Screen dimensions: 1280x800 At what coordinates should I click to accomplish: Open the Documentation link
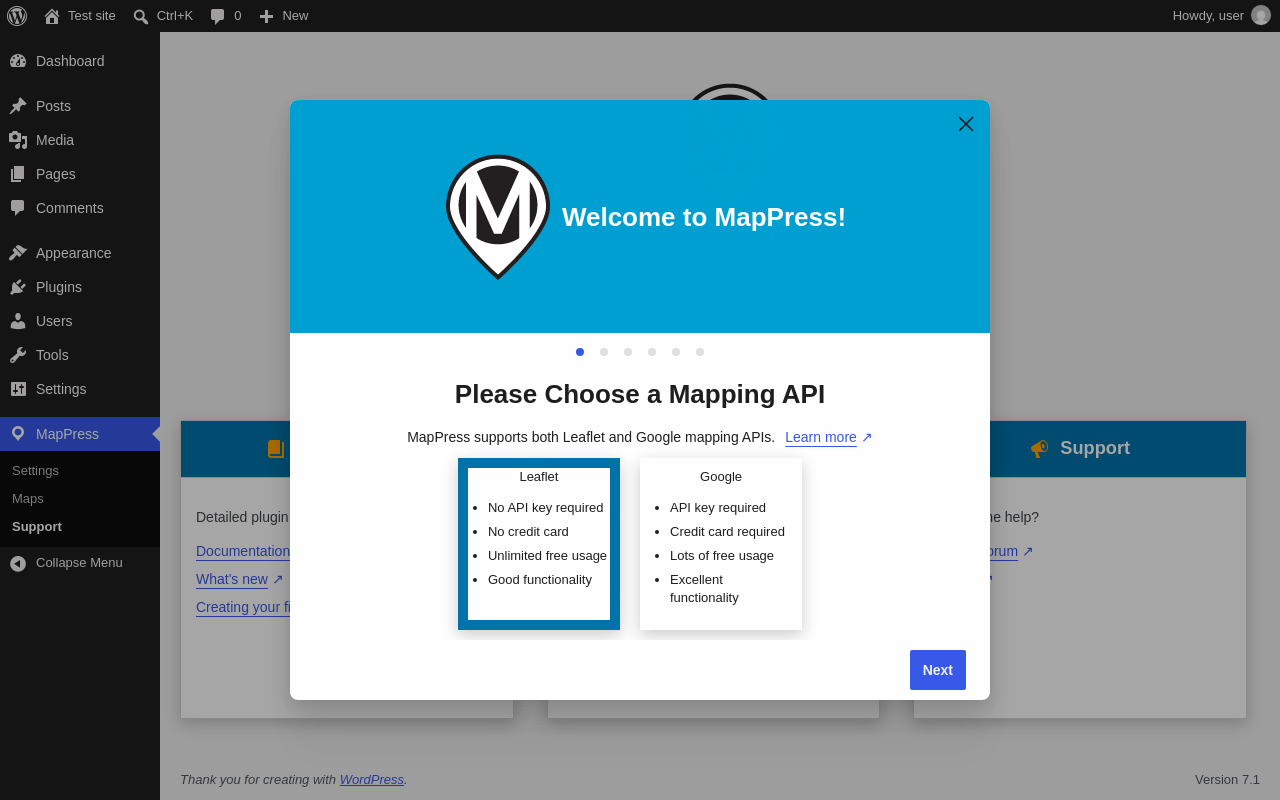(243, 551)
